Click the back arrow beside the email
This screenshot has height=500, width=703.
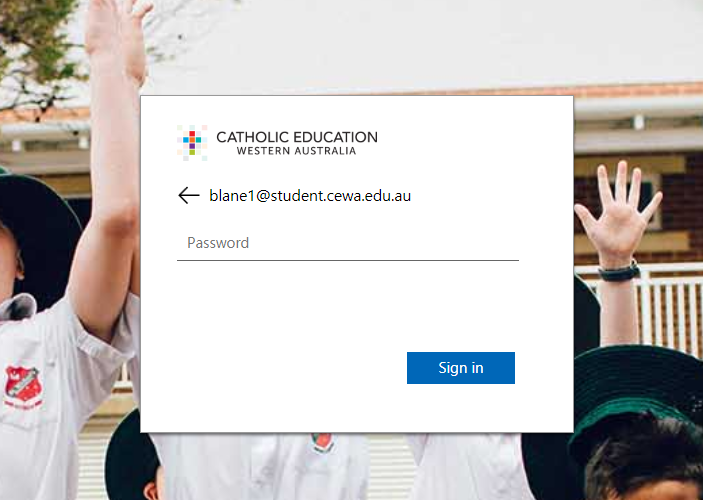(x=188, y=196)
